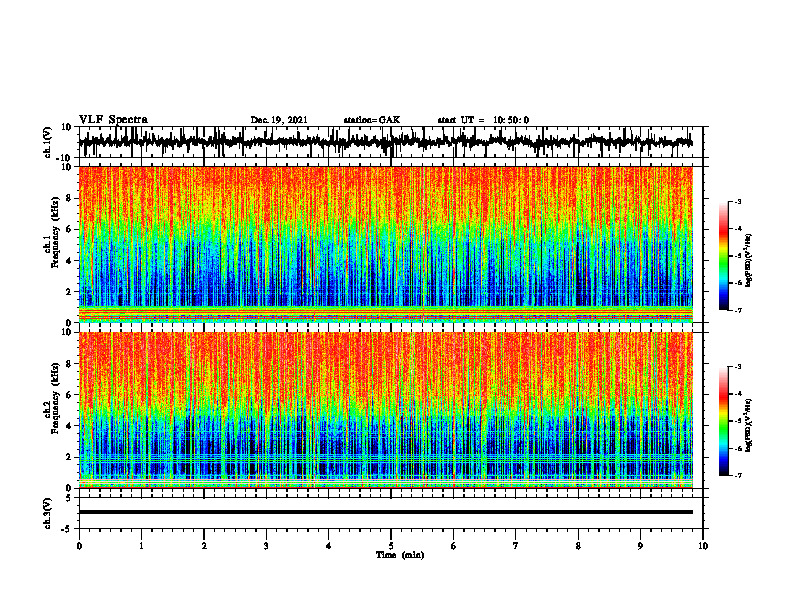Viewport: 792px width, 612px height.
Task: Click the "6" minute tick label
Action: 454,546
